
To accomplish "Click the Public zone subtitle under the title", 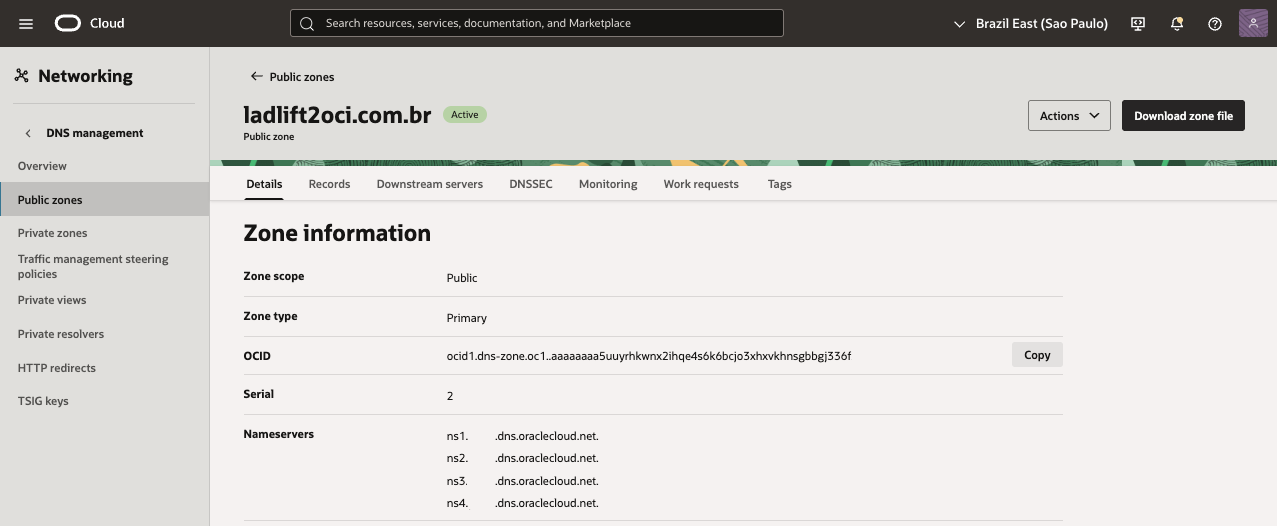I will [269, 137].
